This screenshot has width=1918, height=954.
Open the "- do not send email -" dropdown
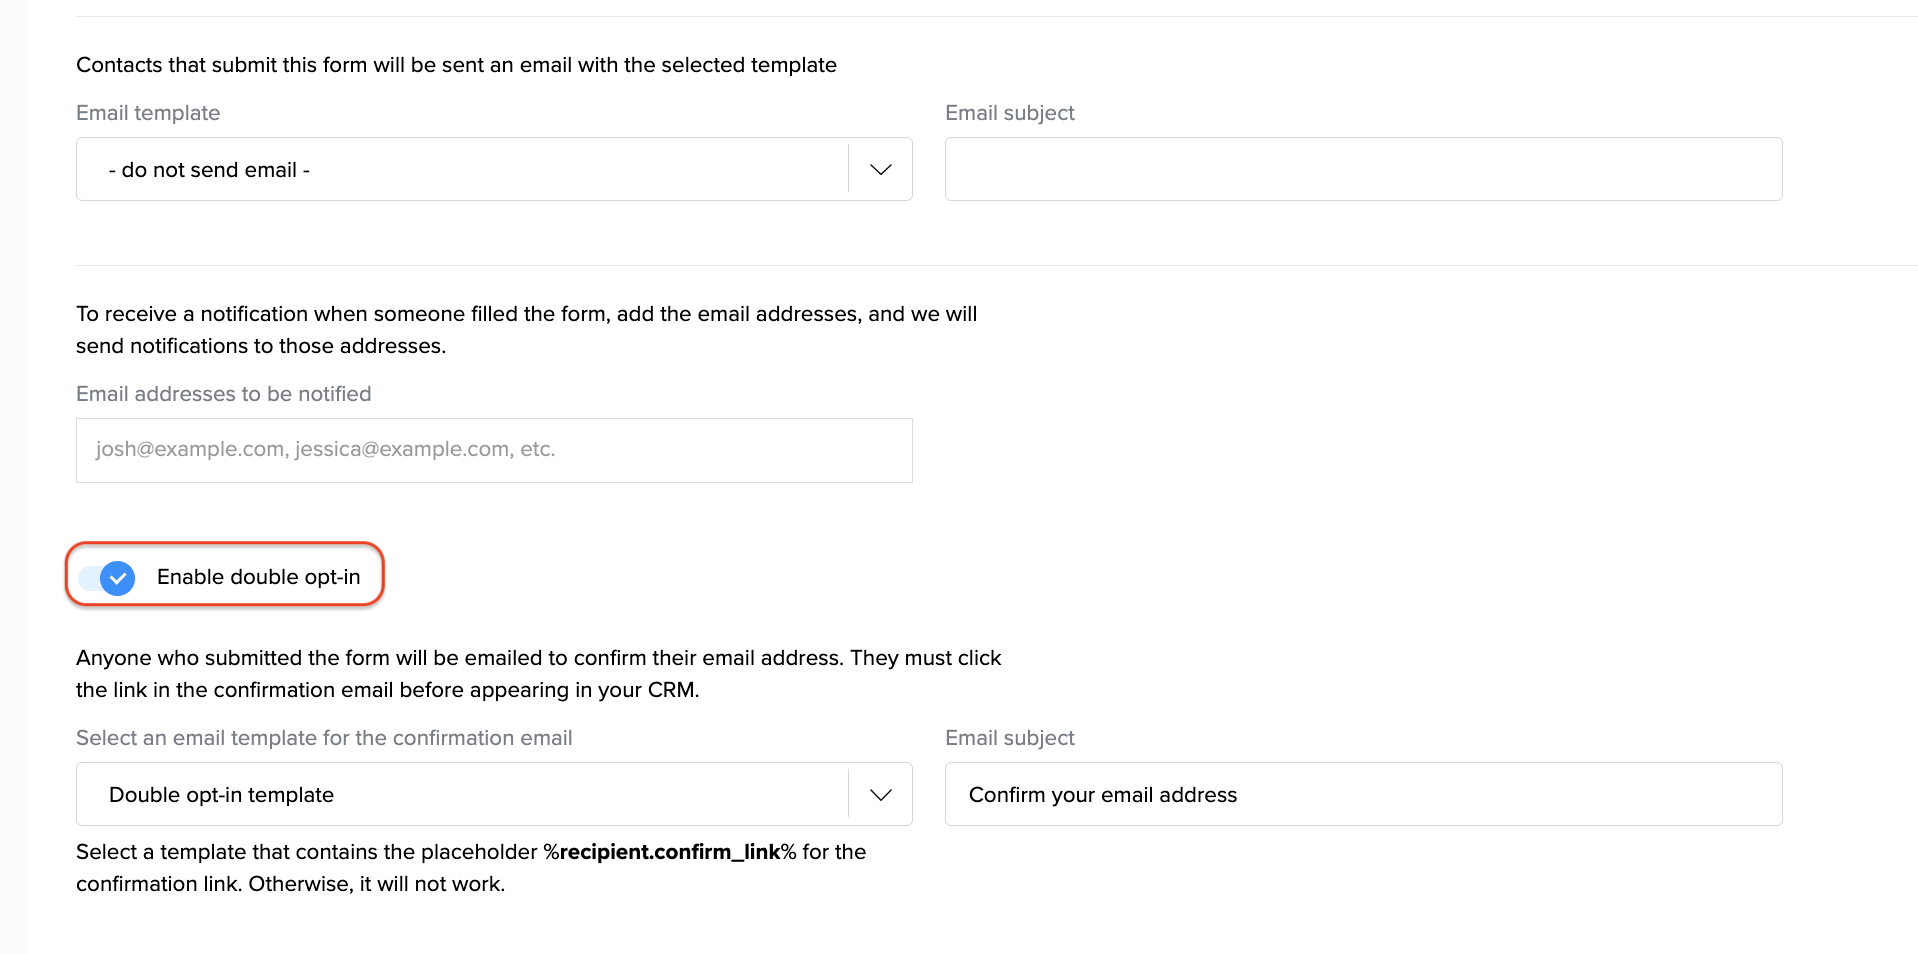coord(462,170)
